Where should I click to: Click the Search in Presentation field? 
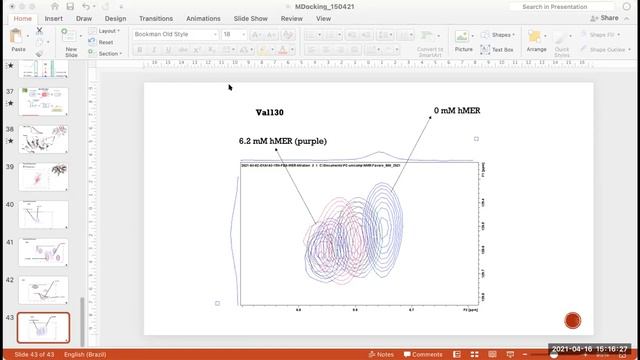tap(562, 7)
